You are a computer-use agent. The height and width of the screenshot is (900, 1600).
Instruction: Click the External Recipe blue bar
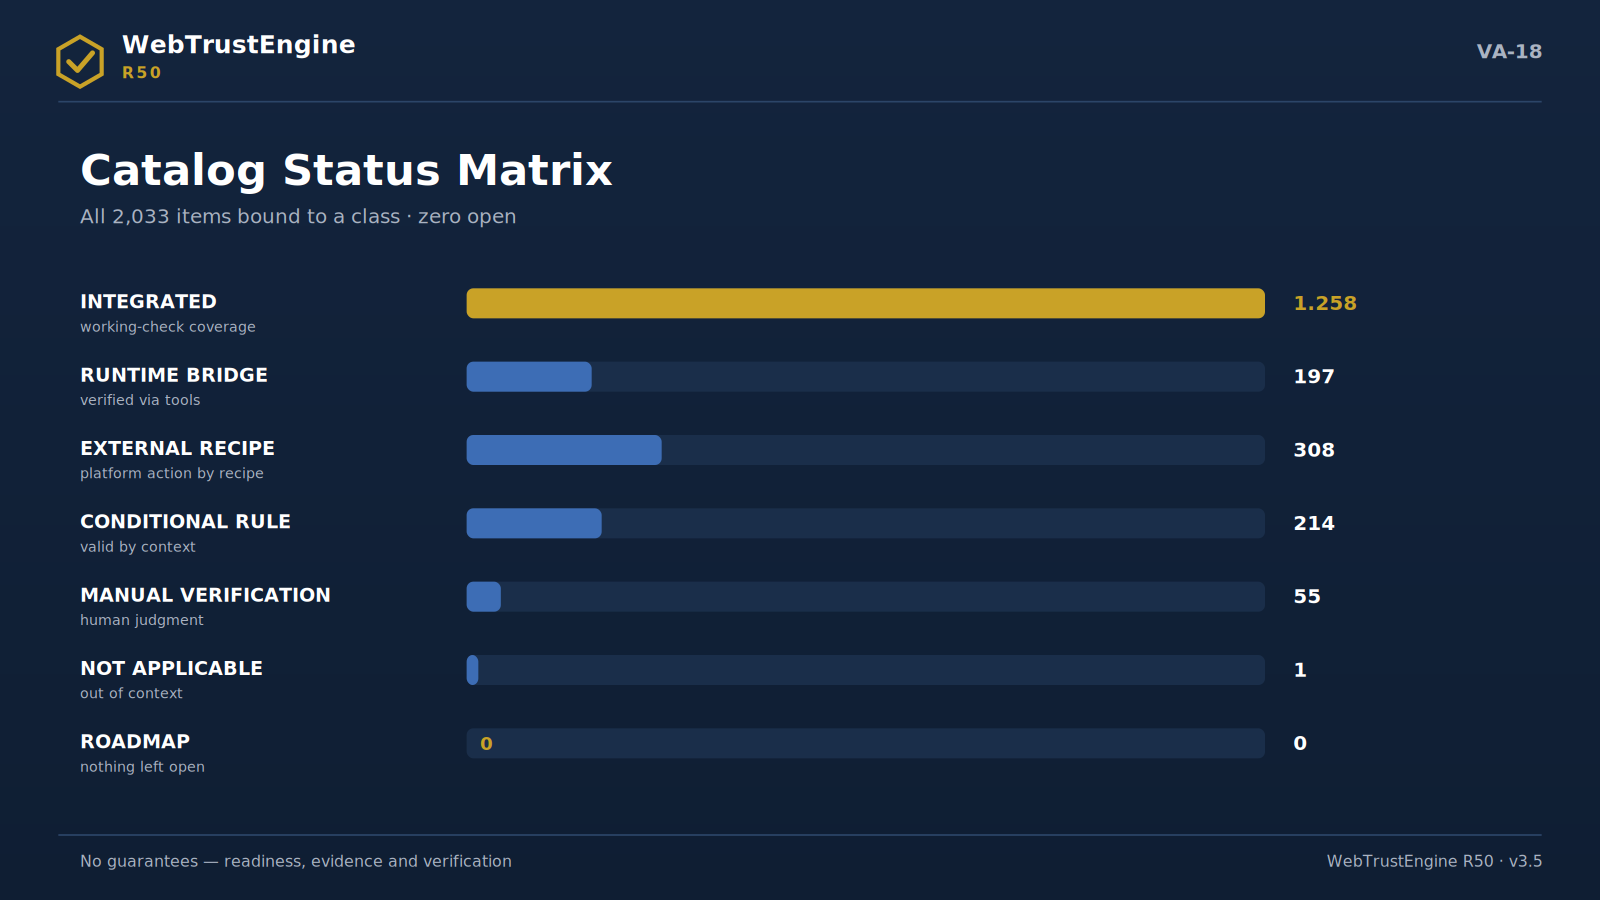point(564,450)
